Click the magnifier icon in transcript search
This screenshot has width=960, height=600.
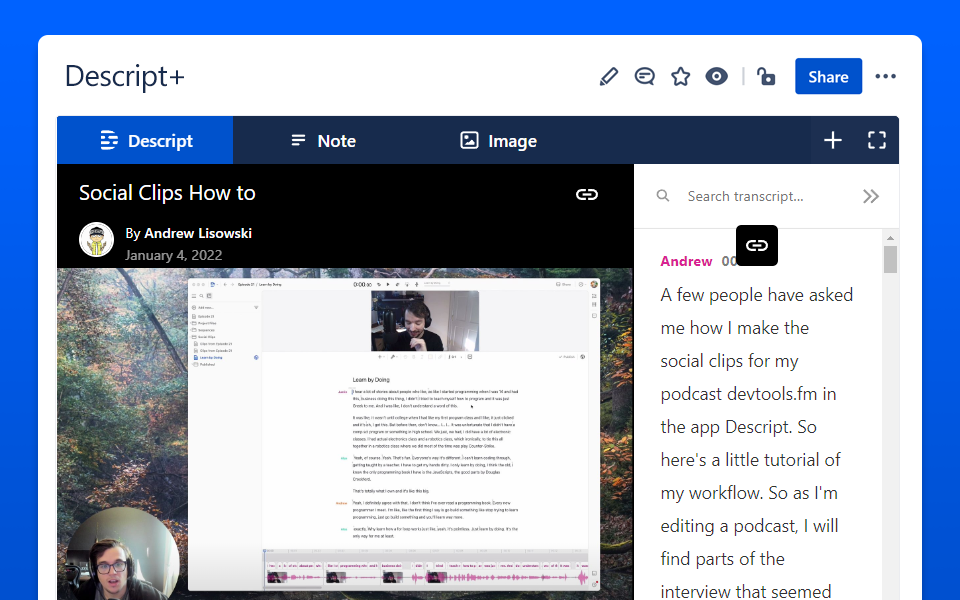click(663, 196)
